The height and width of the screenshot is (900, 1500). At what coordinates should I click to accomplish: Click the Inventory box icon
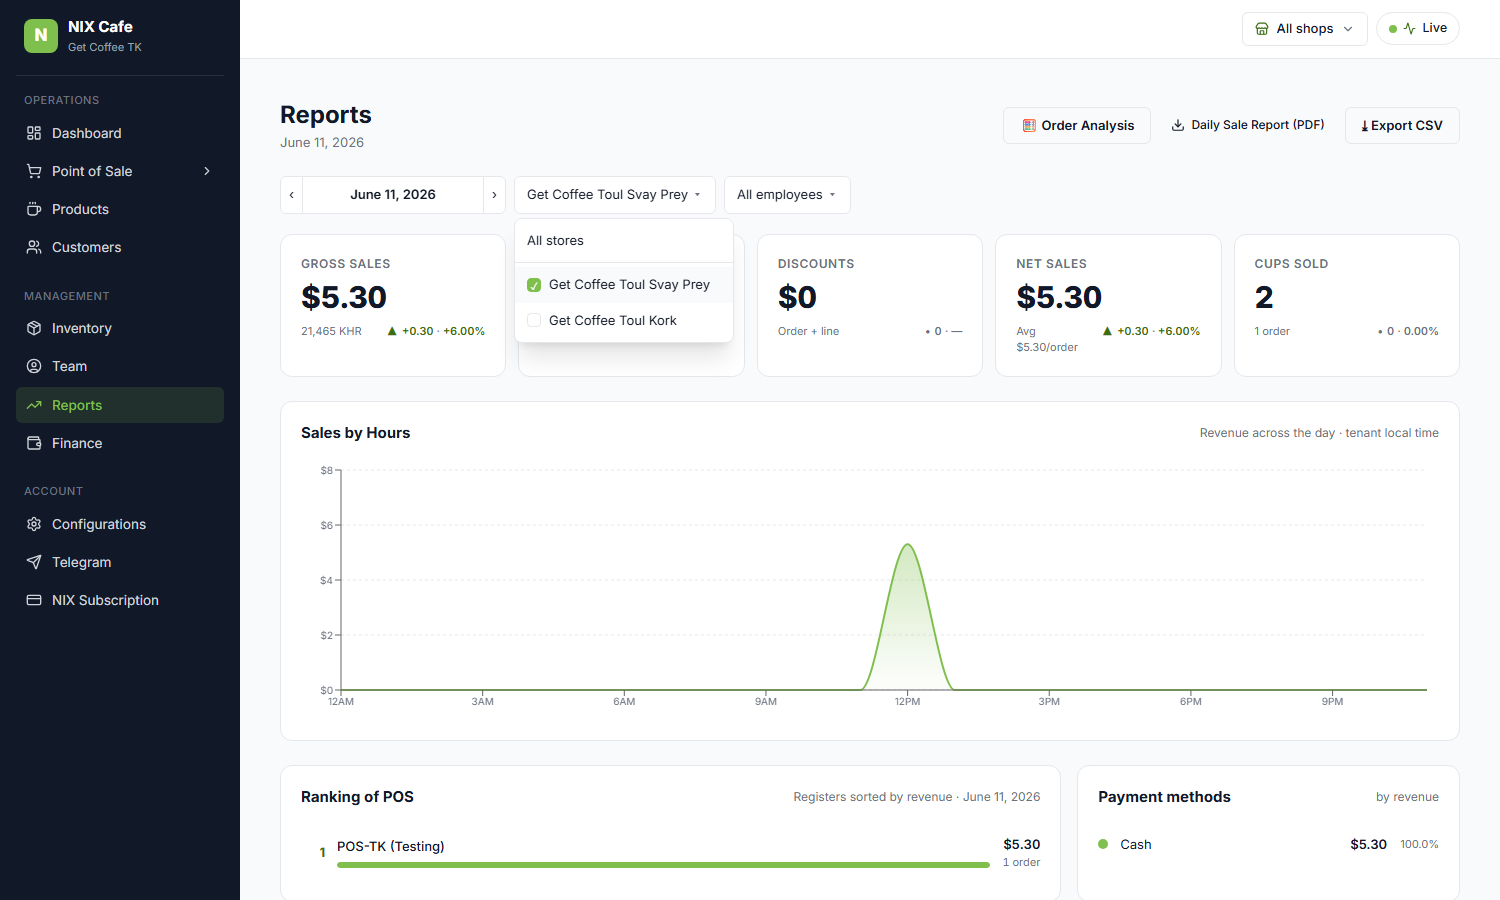point(34,328)
